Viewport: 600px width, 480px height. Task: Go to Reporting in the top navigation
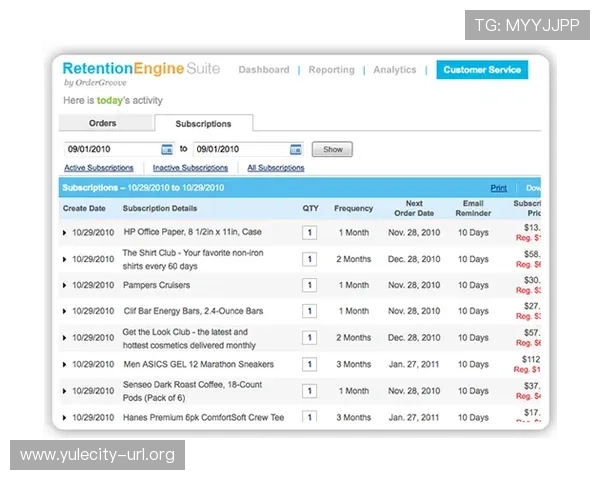click(x=331, y=70)
